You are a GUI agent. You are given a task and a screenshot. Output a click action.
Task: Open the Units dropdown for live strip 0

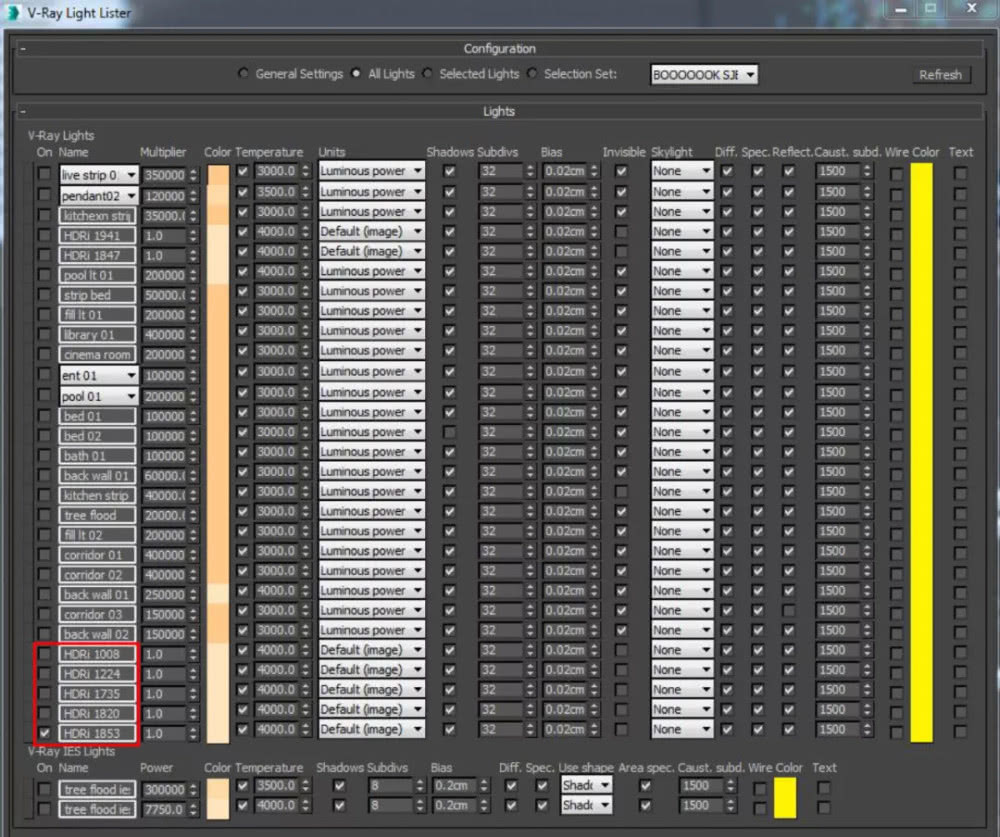(417, 172)
